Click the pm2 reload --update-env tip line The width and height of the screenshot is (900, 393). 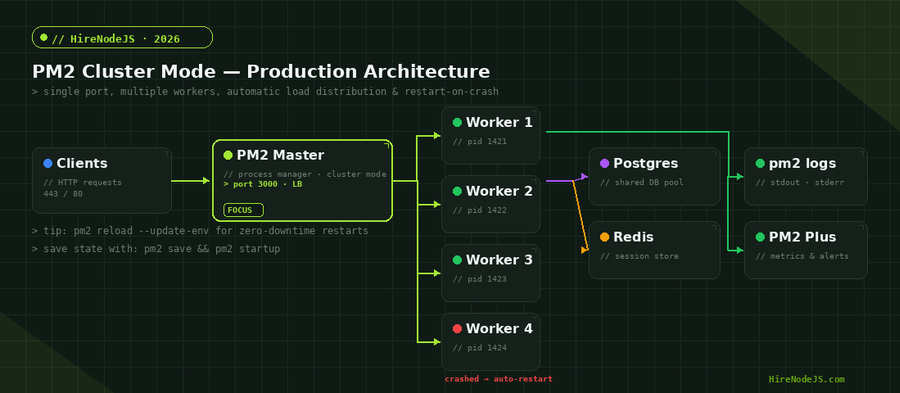pos(200,231)
